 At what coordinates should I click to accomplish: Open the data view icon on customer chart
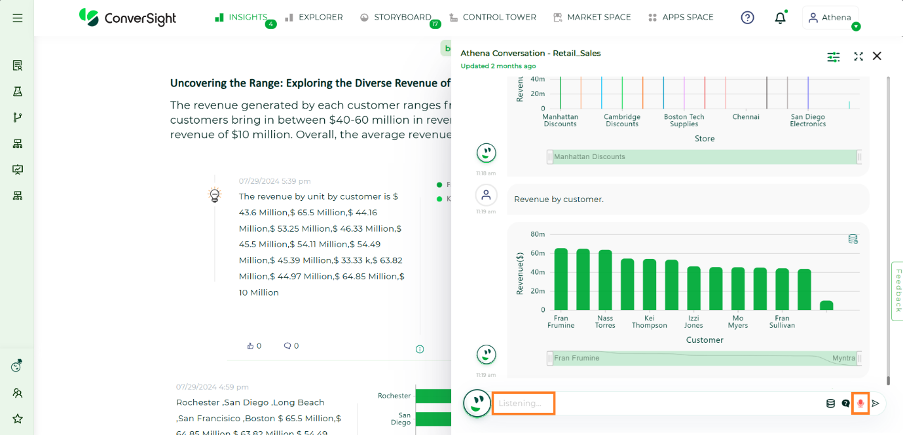pyautogui.click(x=853, y=239)
